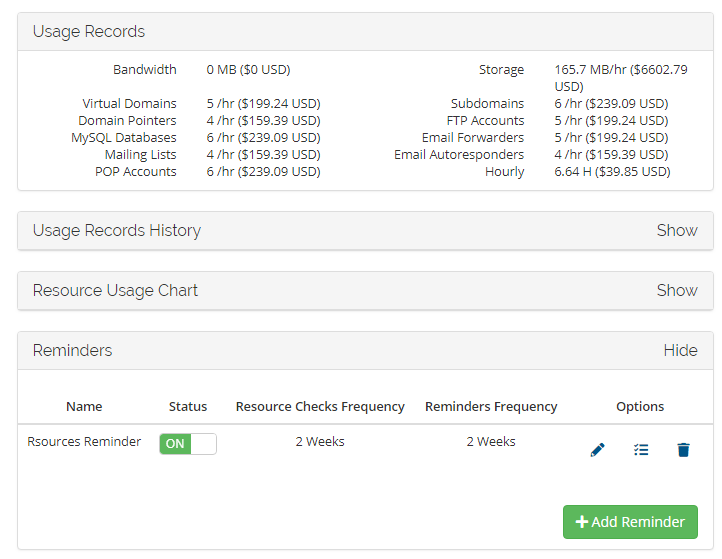Click the Mailing Lists label
The width and height of the screenshot is (722, 559).
click(x=140, y=155)
